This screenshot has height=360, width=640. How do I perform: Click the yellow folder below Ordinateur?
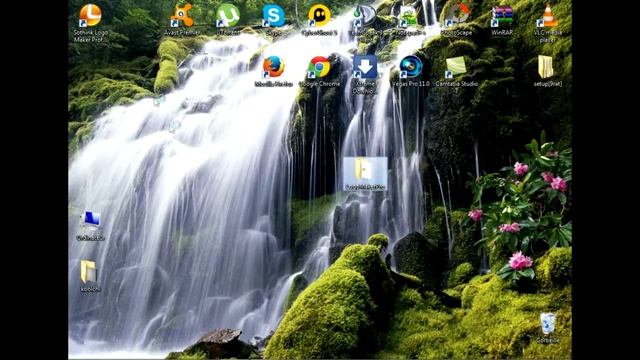tap(89, 271)
